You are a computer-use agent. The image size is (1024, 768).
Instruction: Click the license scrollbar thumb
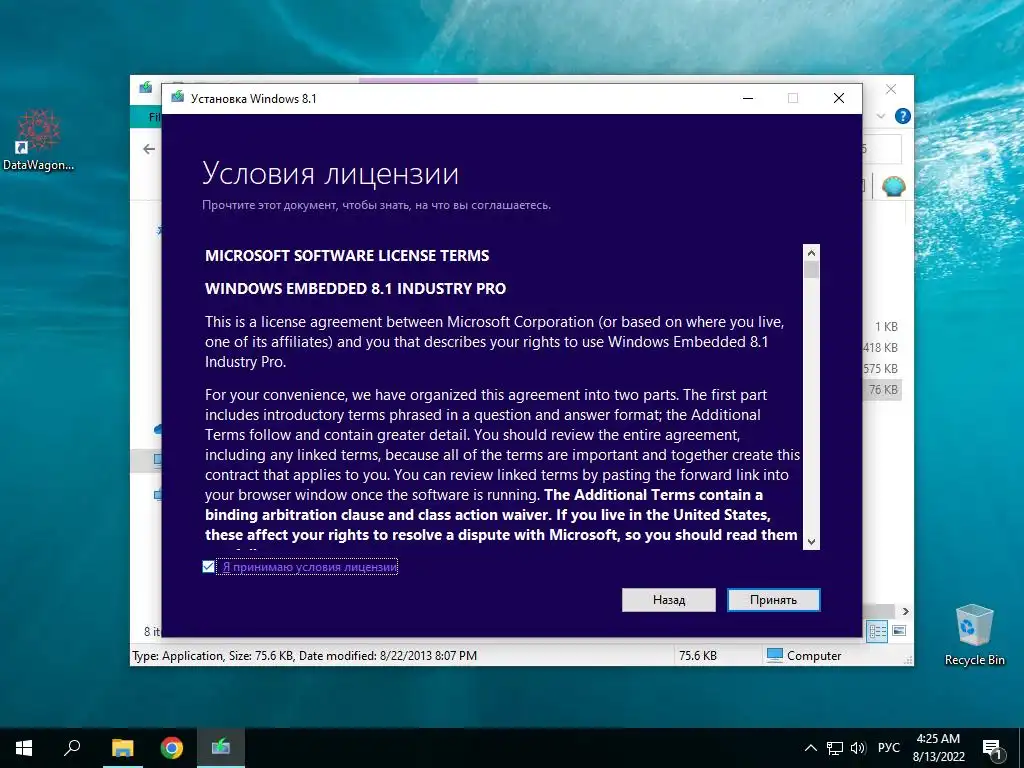pos(811,270)
